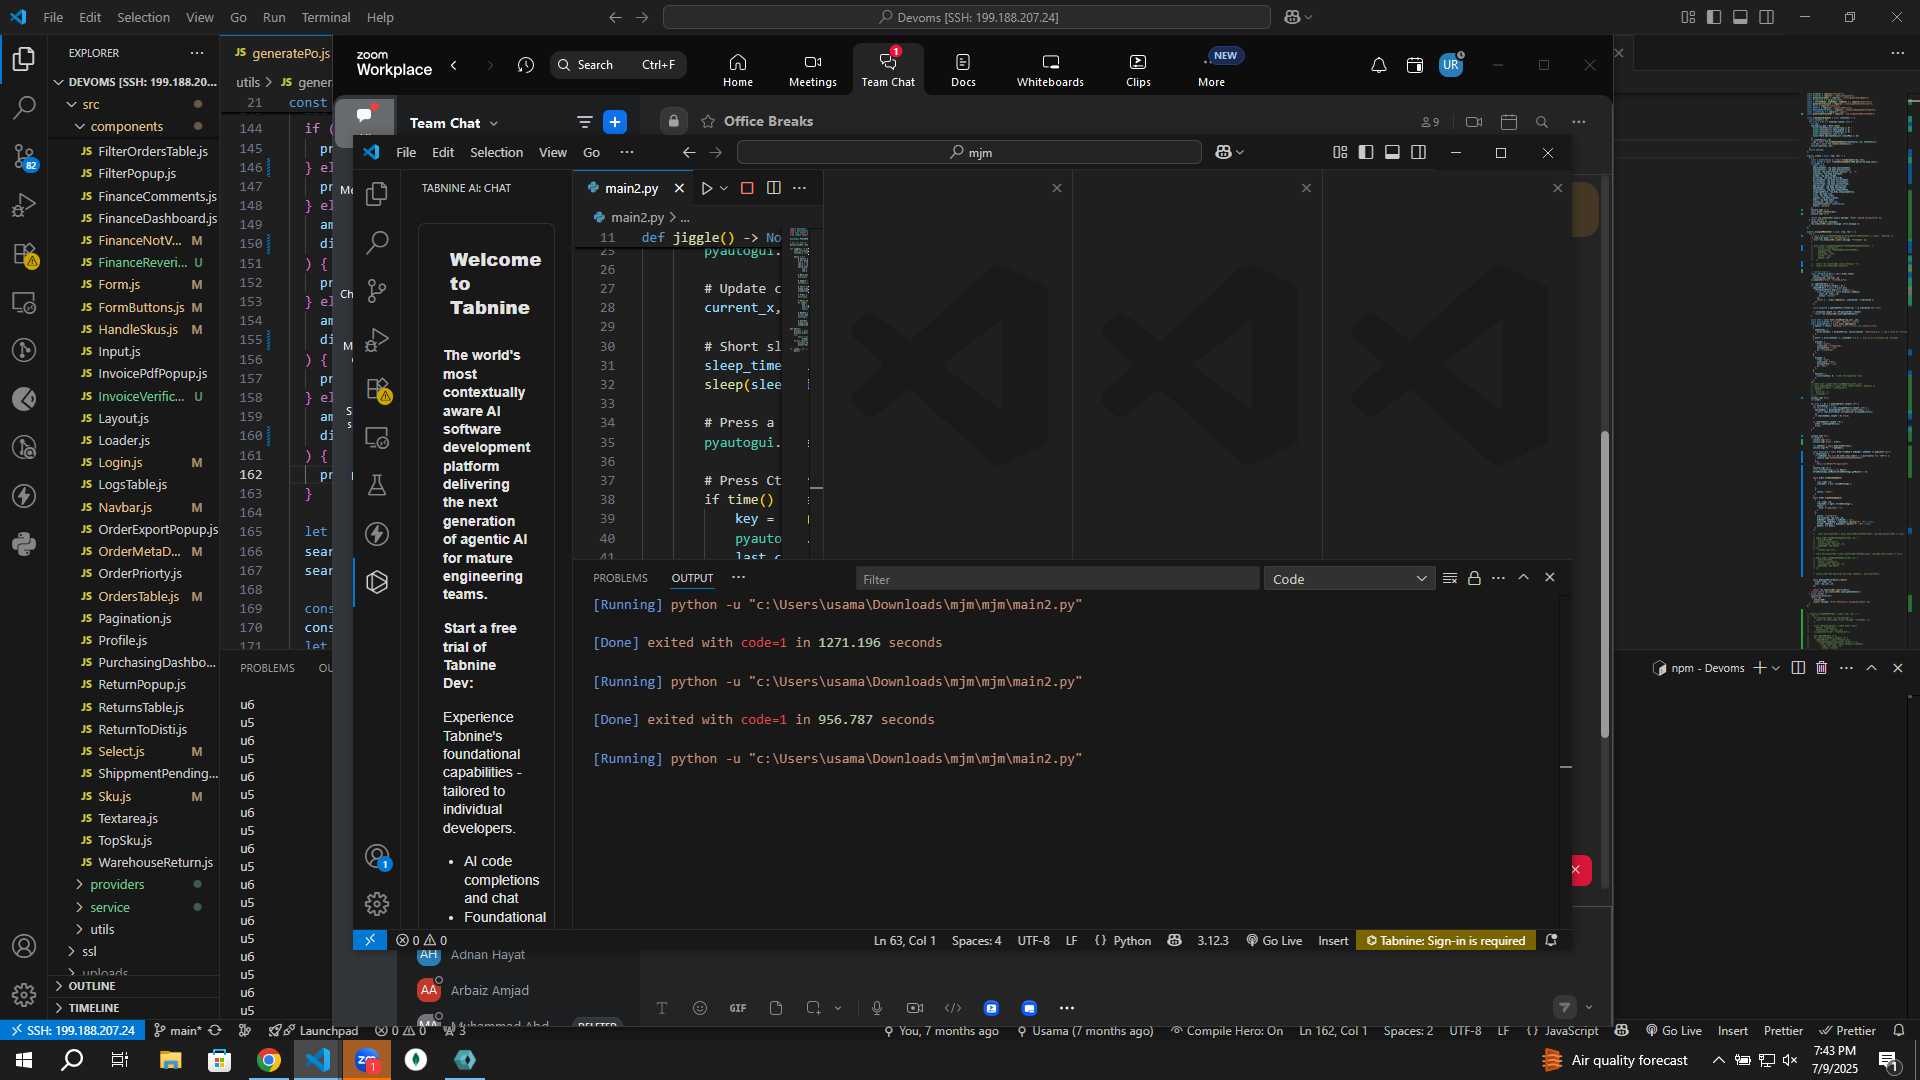The height and width of the screenshot is (1080, 1920).
Task: Toggle Panel in mjm window title bar
Action: [x=1392, y=152]
